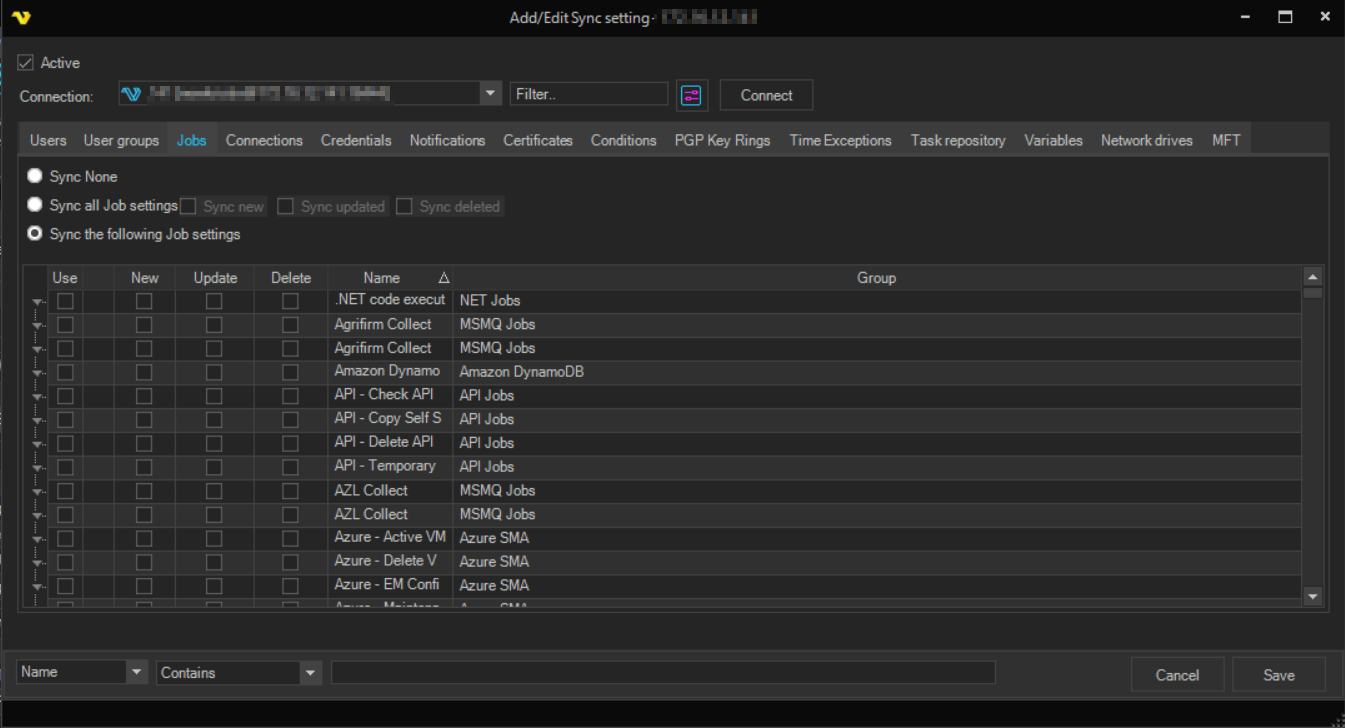Select the Sync None radio button
The width and height of the screenshot is (1345, 728).
pyautogui.click(x=35, y=176)
